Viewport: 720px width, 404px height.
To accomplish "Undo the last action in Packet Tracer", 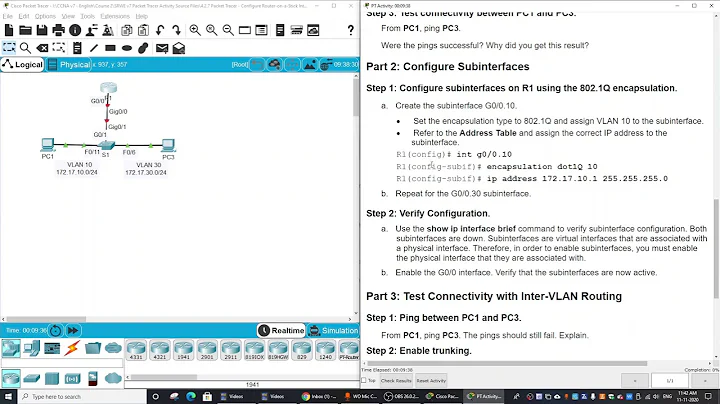I will click(160, 30).
